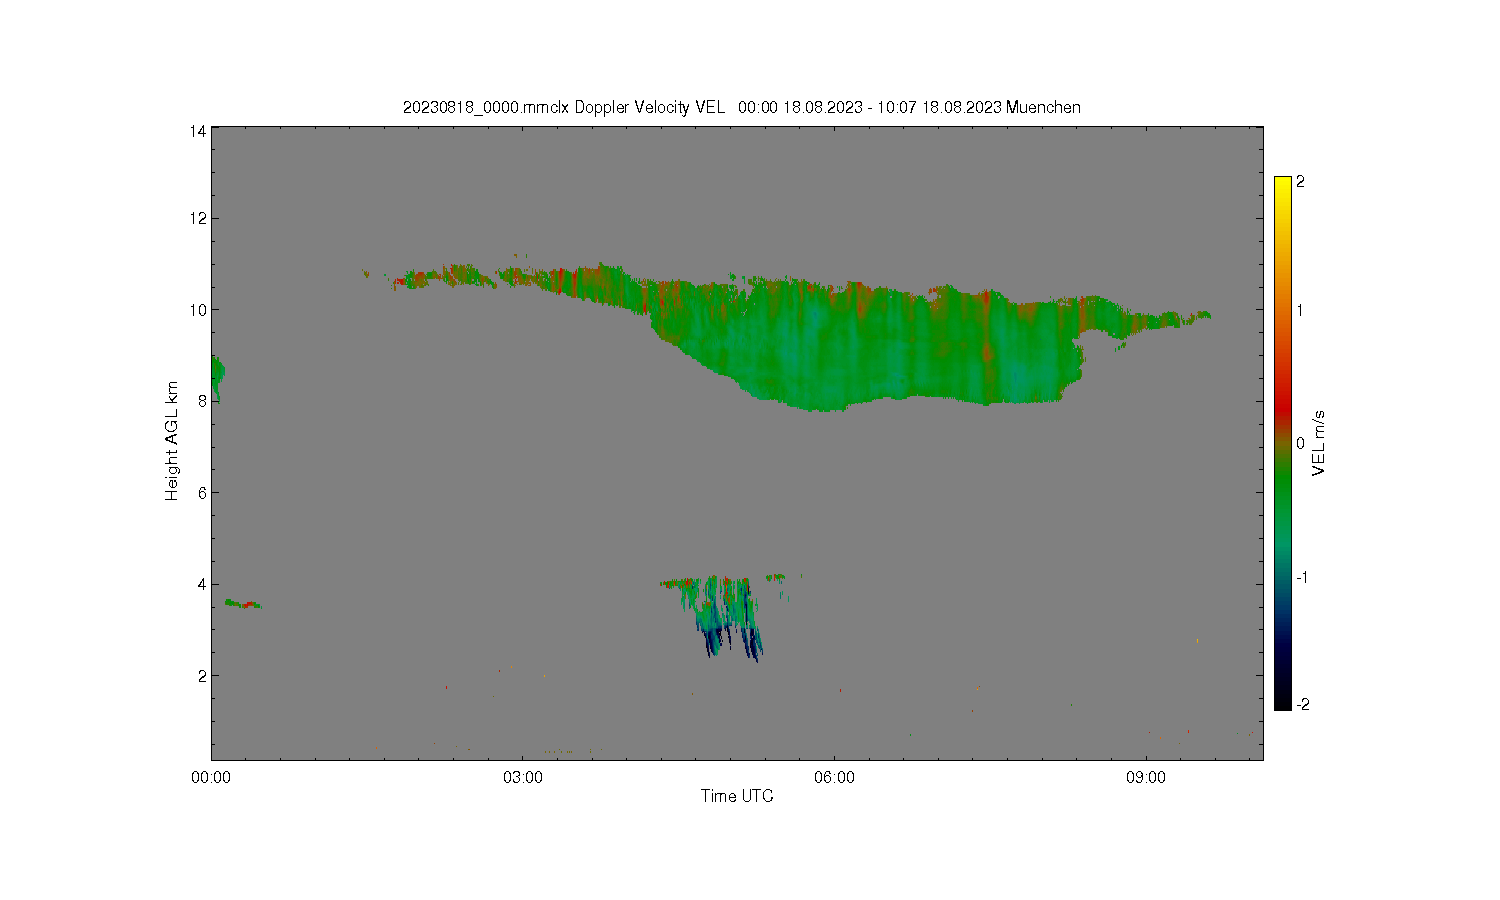Click the colorbar label '1'
The image size is (1500, 900).
click(x=1300, y=310)
